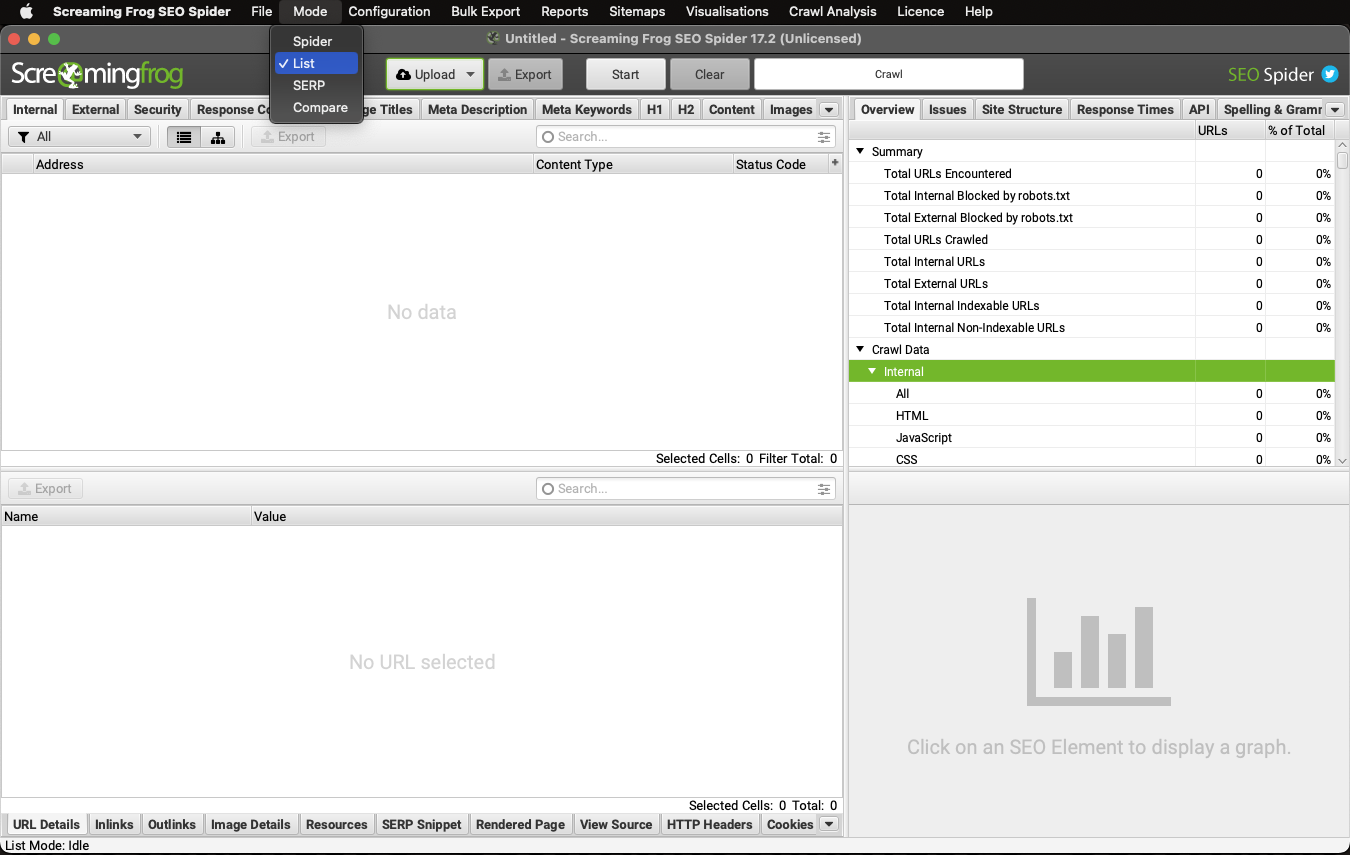The image size is (1350, 855).
Task: Click the add column plus icon
Action: 835,163
